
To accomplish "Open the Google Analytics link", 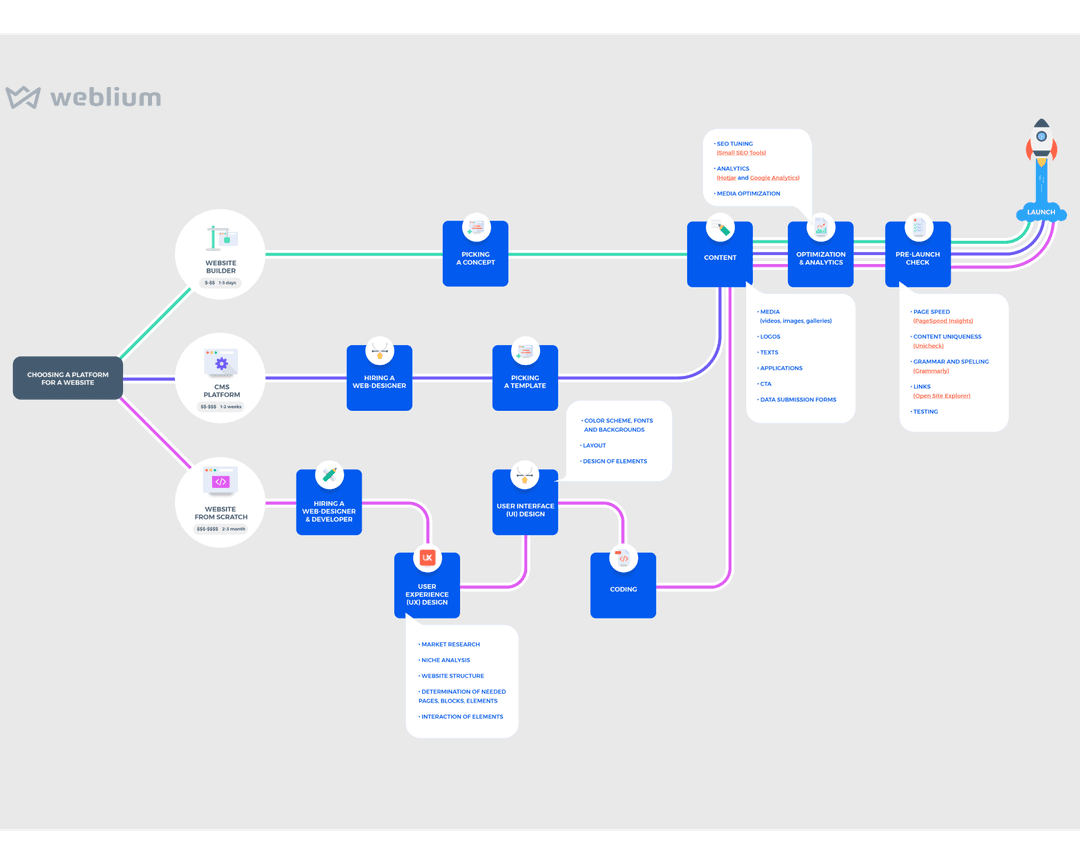I will (774, 178).
